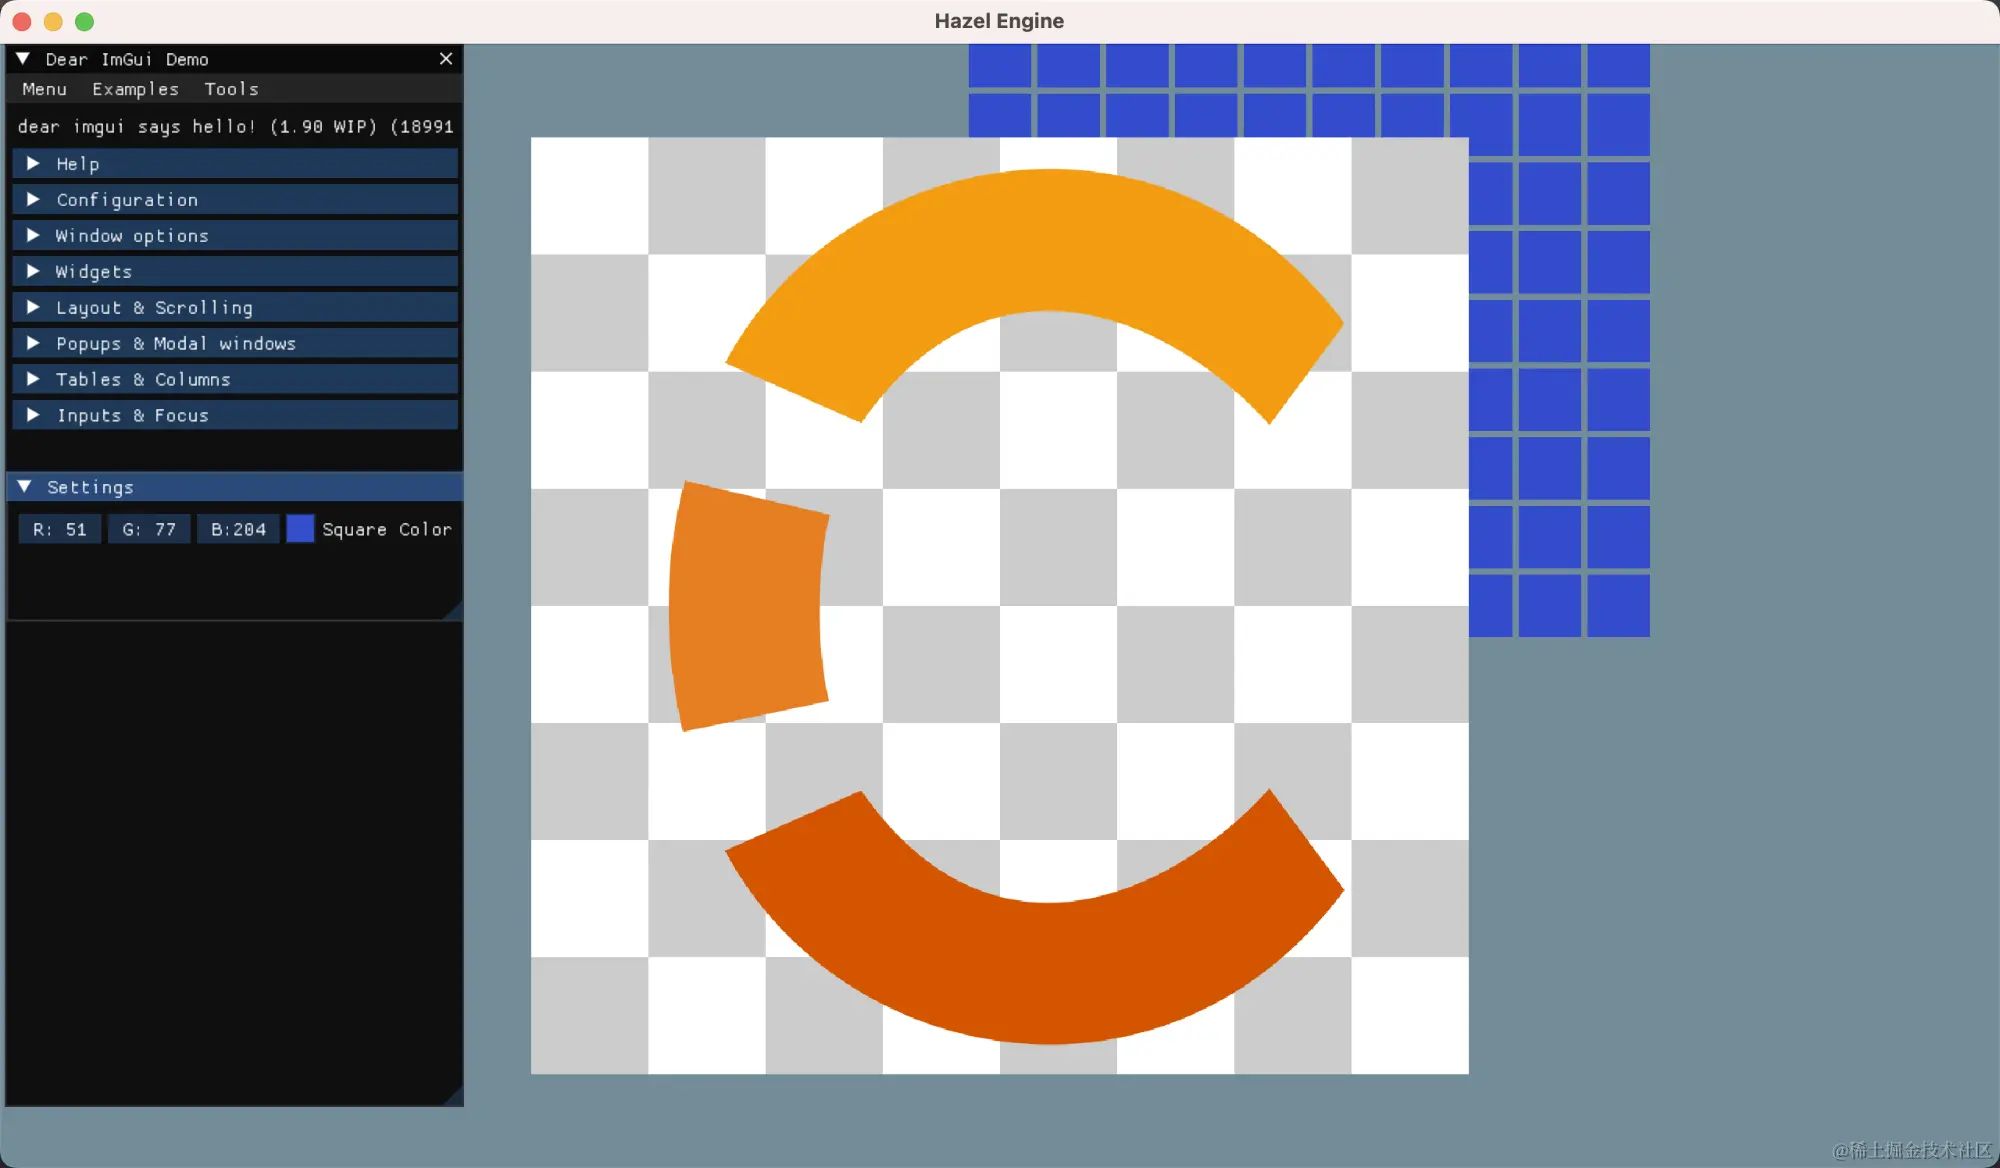Expand the Layout & Scrolling section
Viewport: 2000px width, 1168px height.
click(x=235, y=308)
